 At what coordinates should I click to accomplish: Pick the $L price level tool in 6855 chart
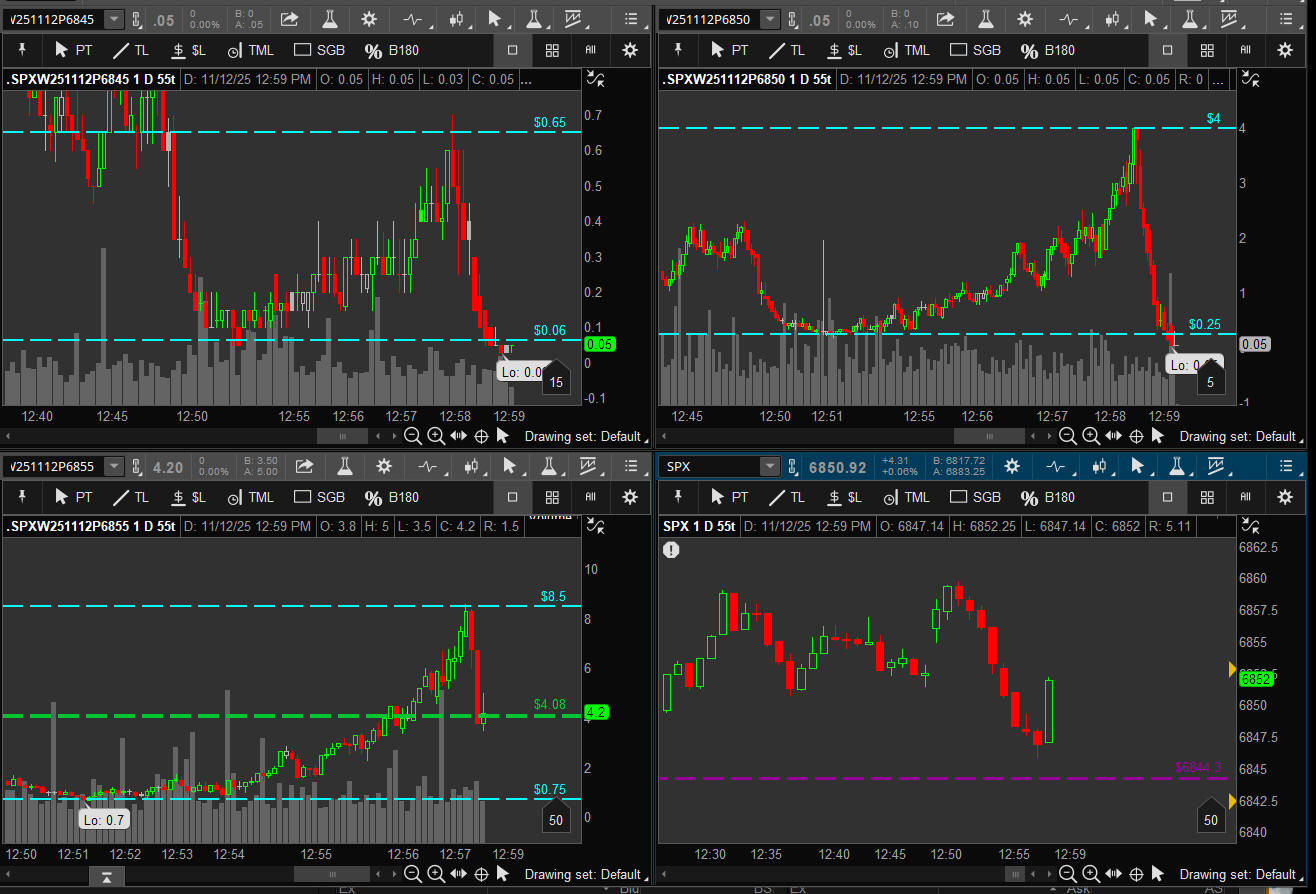click(189, 497)
